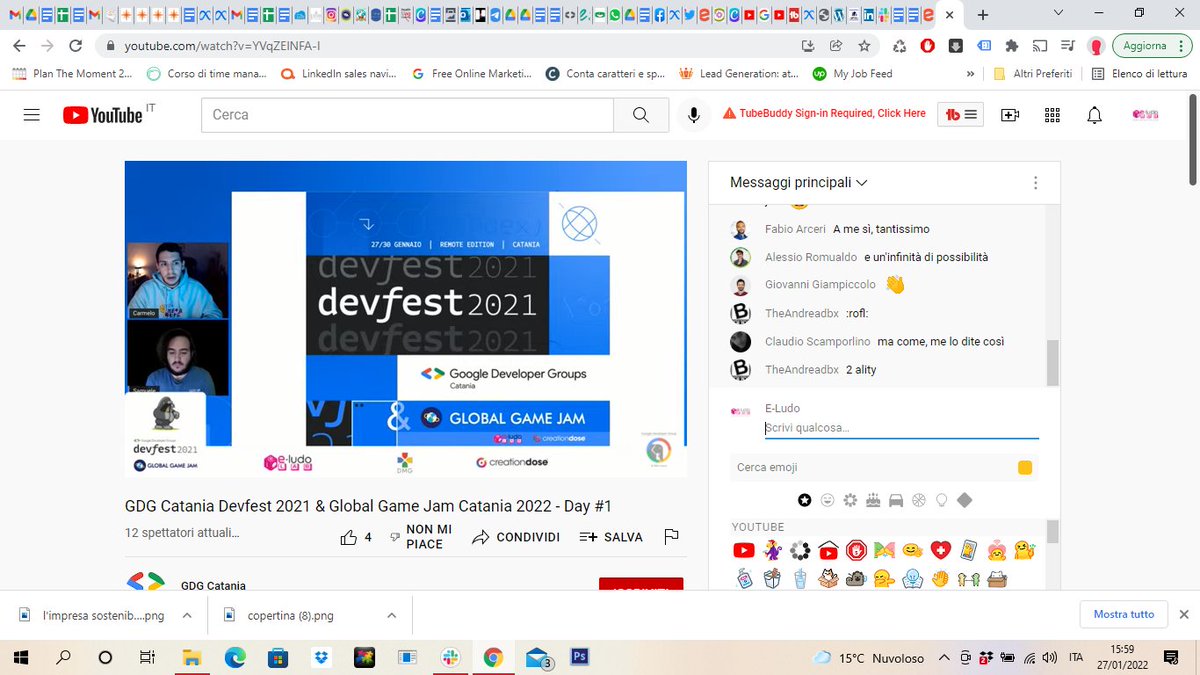
Task: Click SALVA to save the video
Action: pyautogui.click(x=611, y=537)
